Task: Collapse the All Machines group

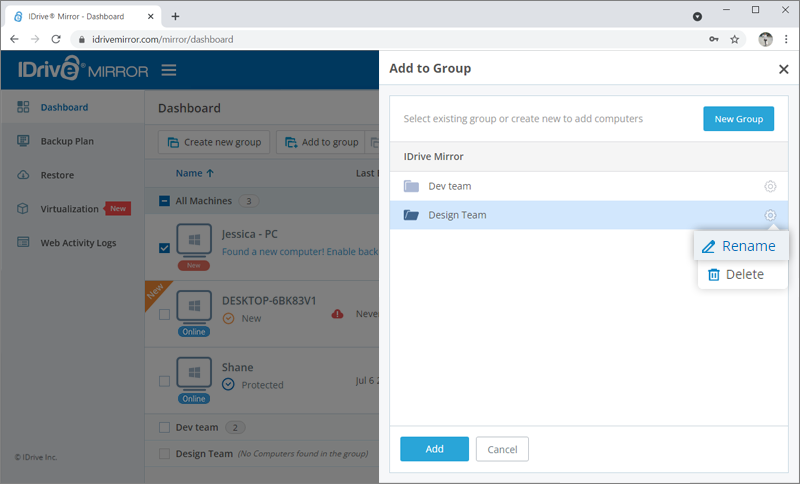Action: pyautogui.click(x=165, y=201)
